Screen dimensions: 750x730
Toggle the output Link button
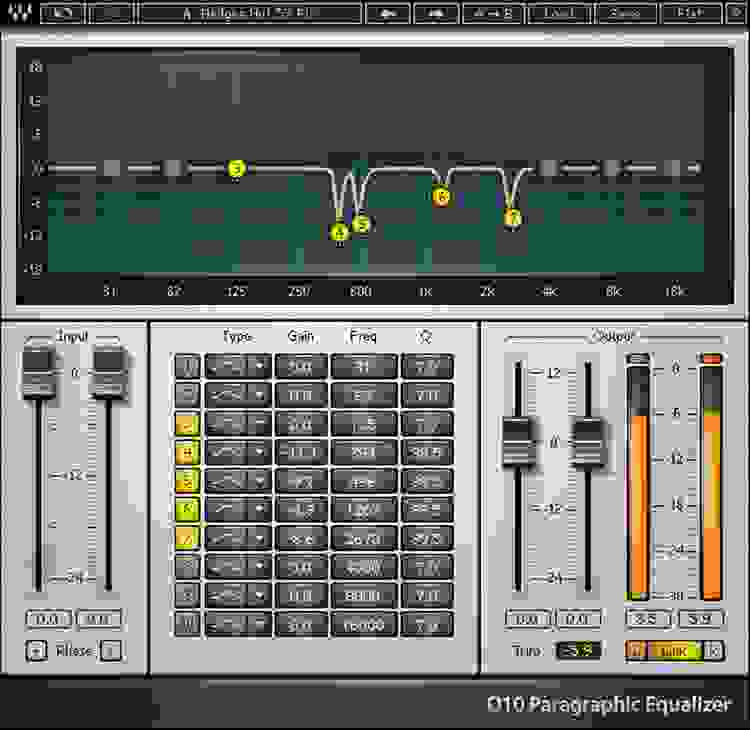coord(674,651)
